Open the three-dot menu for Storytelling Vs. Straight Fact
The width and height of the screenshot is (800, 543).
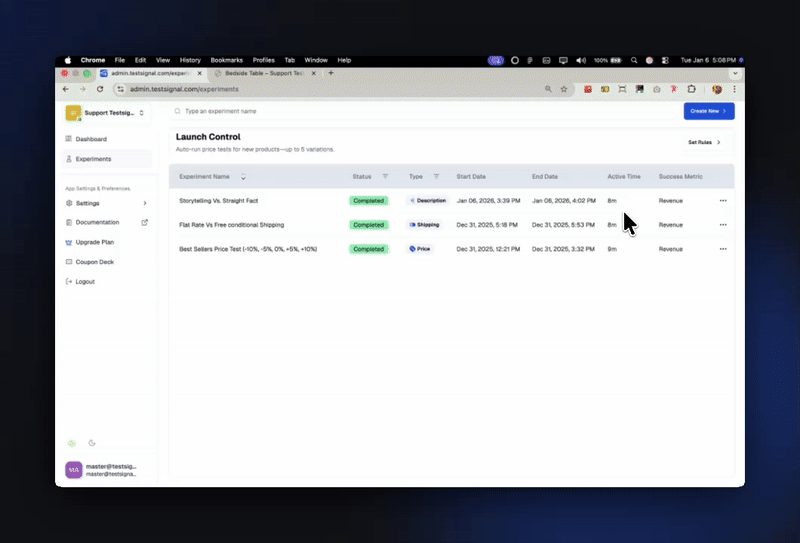click(x=722, y=200)
